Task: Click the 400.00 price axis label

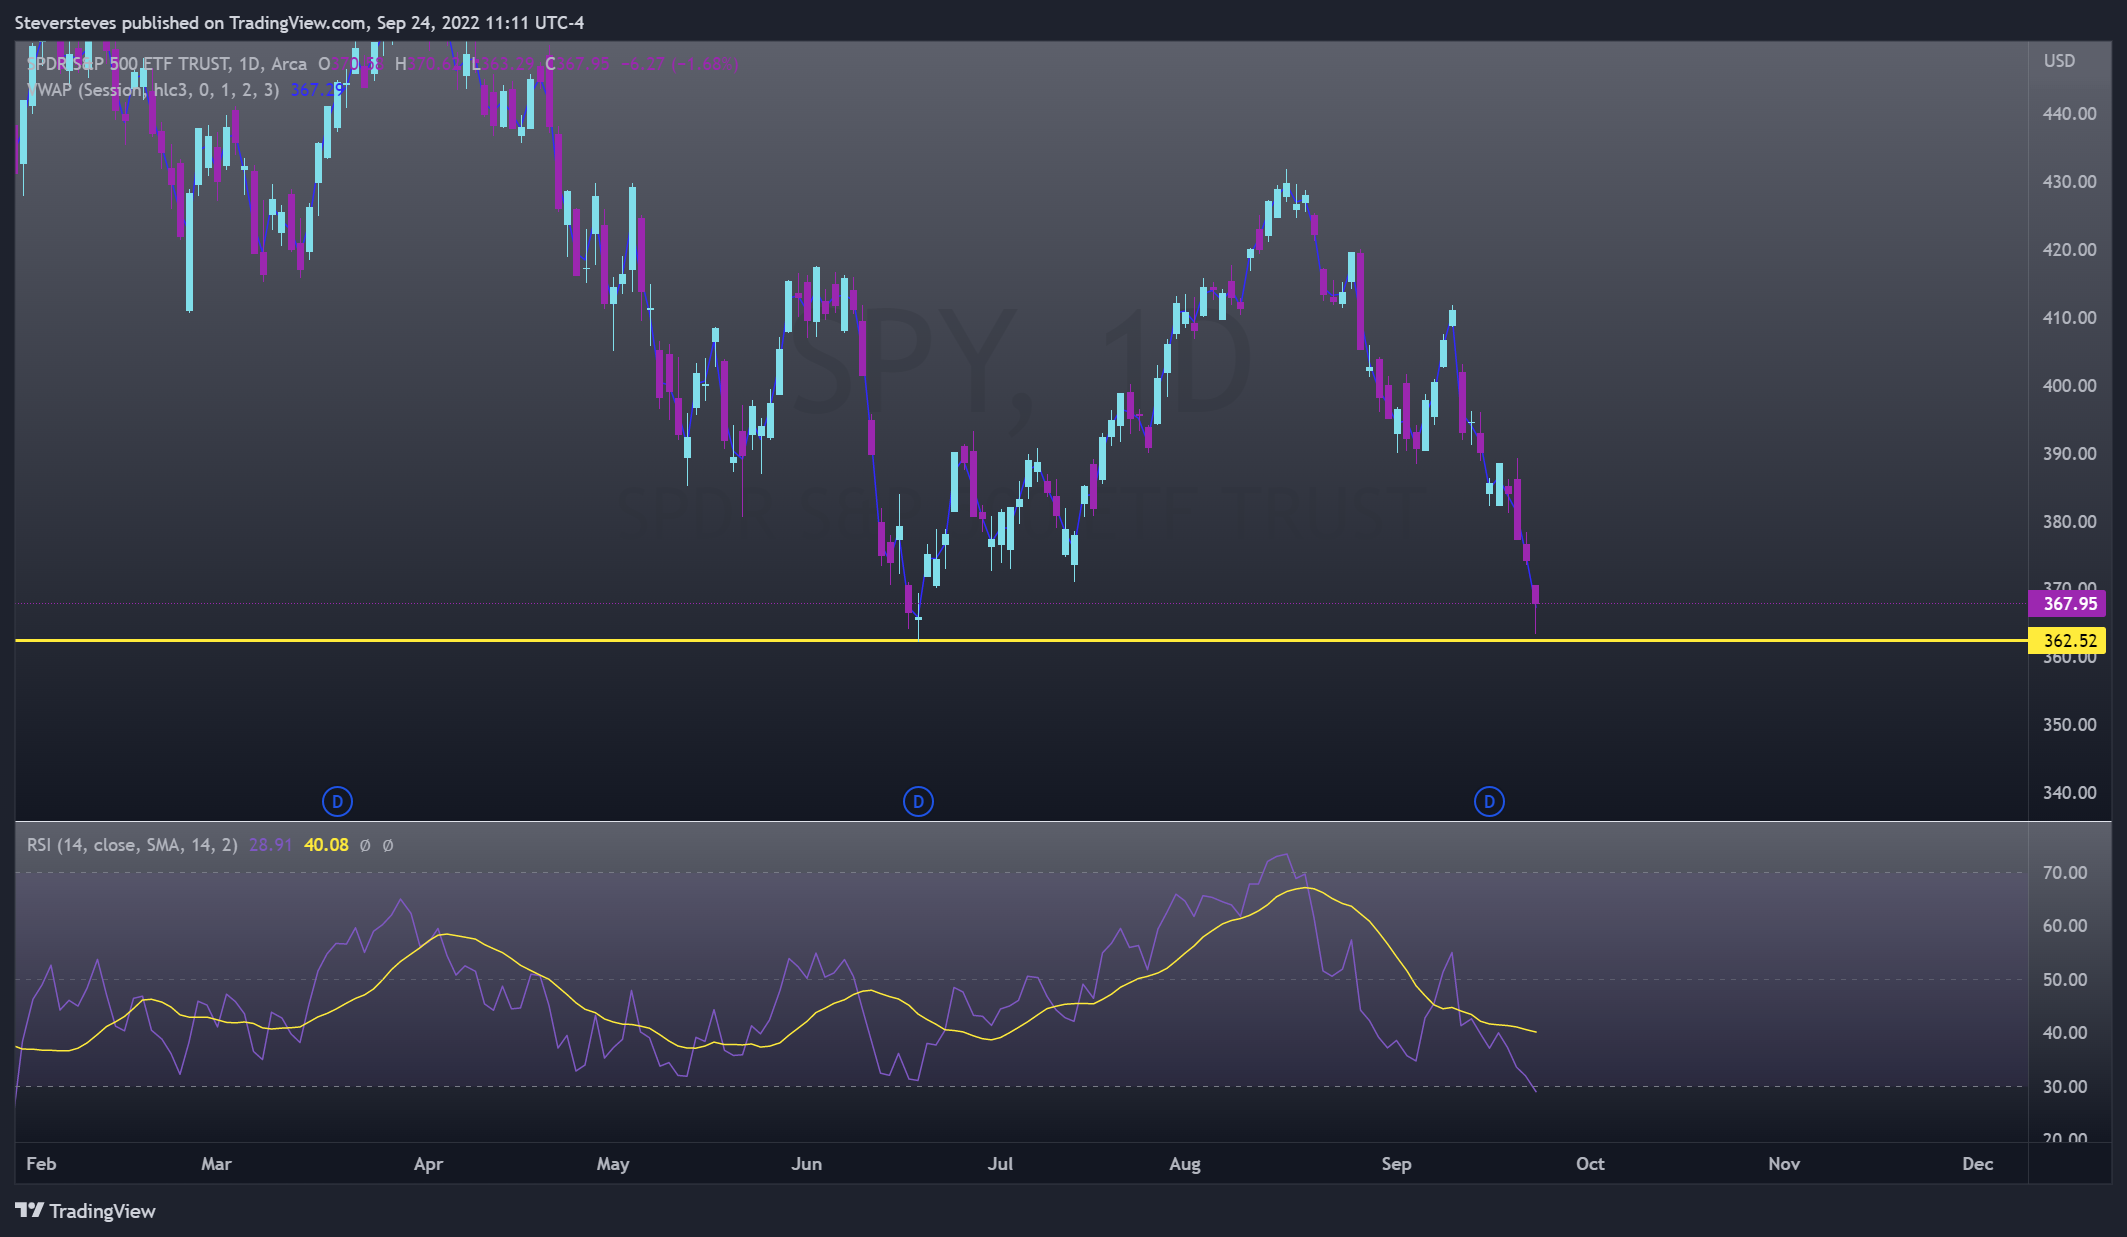Action: (2069, 386)
